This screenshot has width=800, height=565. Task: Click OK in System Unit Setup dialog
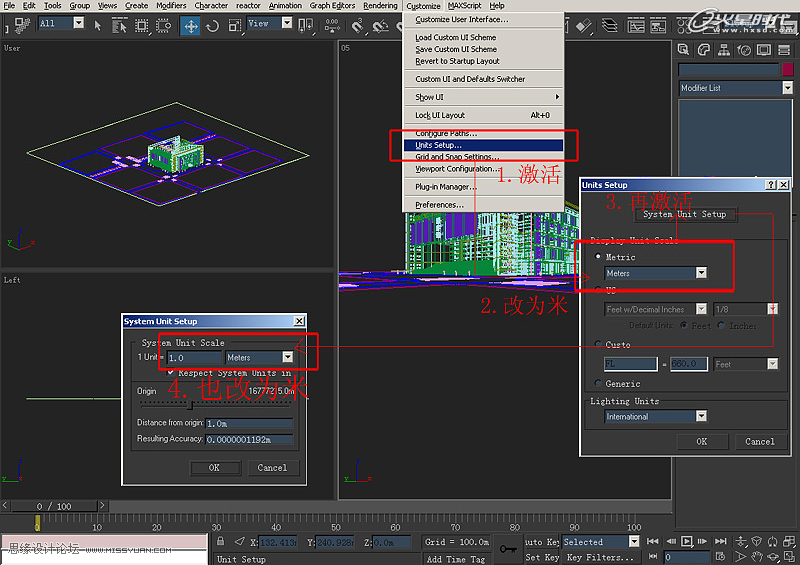(214, 467)
